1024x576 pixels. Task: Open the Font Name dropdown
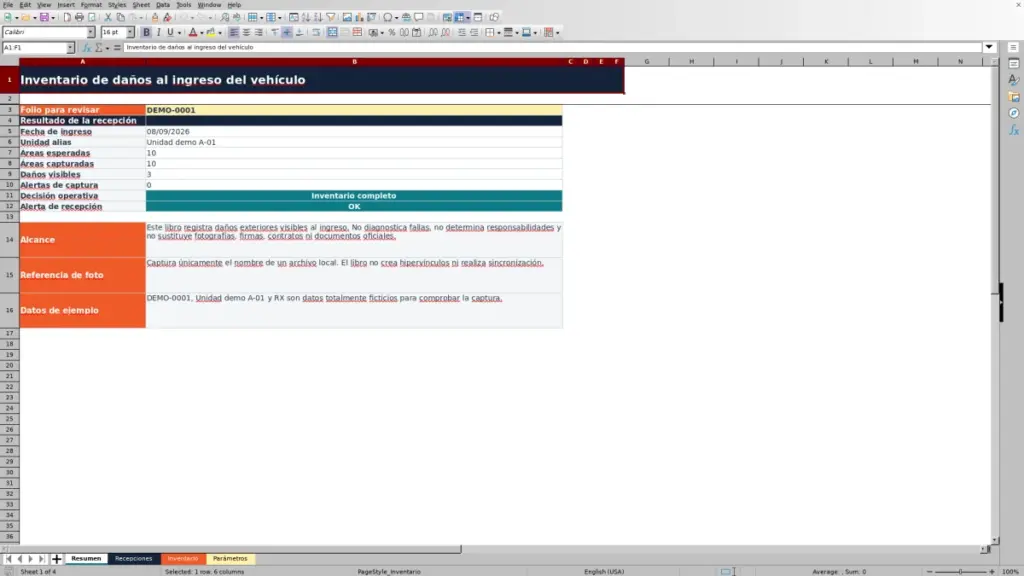[91, 32]
